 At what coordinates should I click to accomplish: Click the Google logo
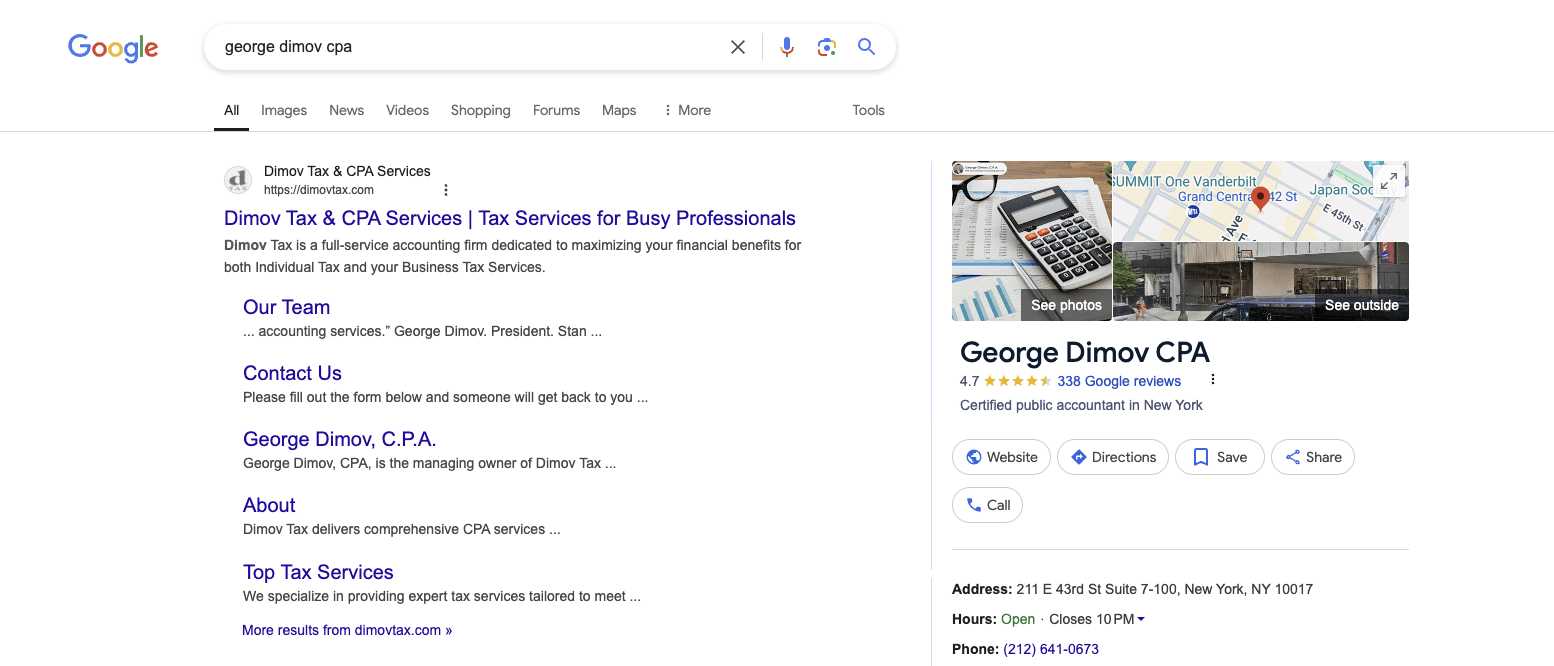coord(112,47)
